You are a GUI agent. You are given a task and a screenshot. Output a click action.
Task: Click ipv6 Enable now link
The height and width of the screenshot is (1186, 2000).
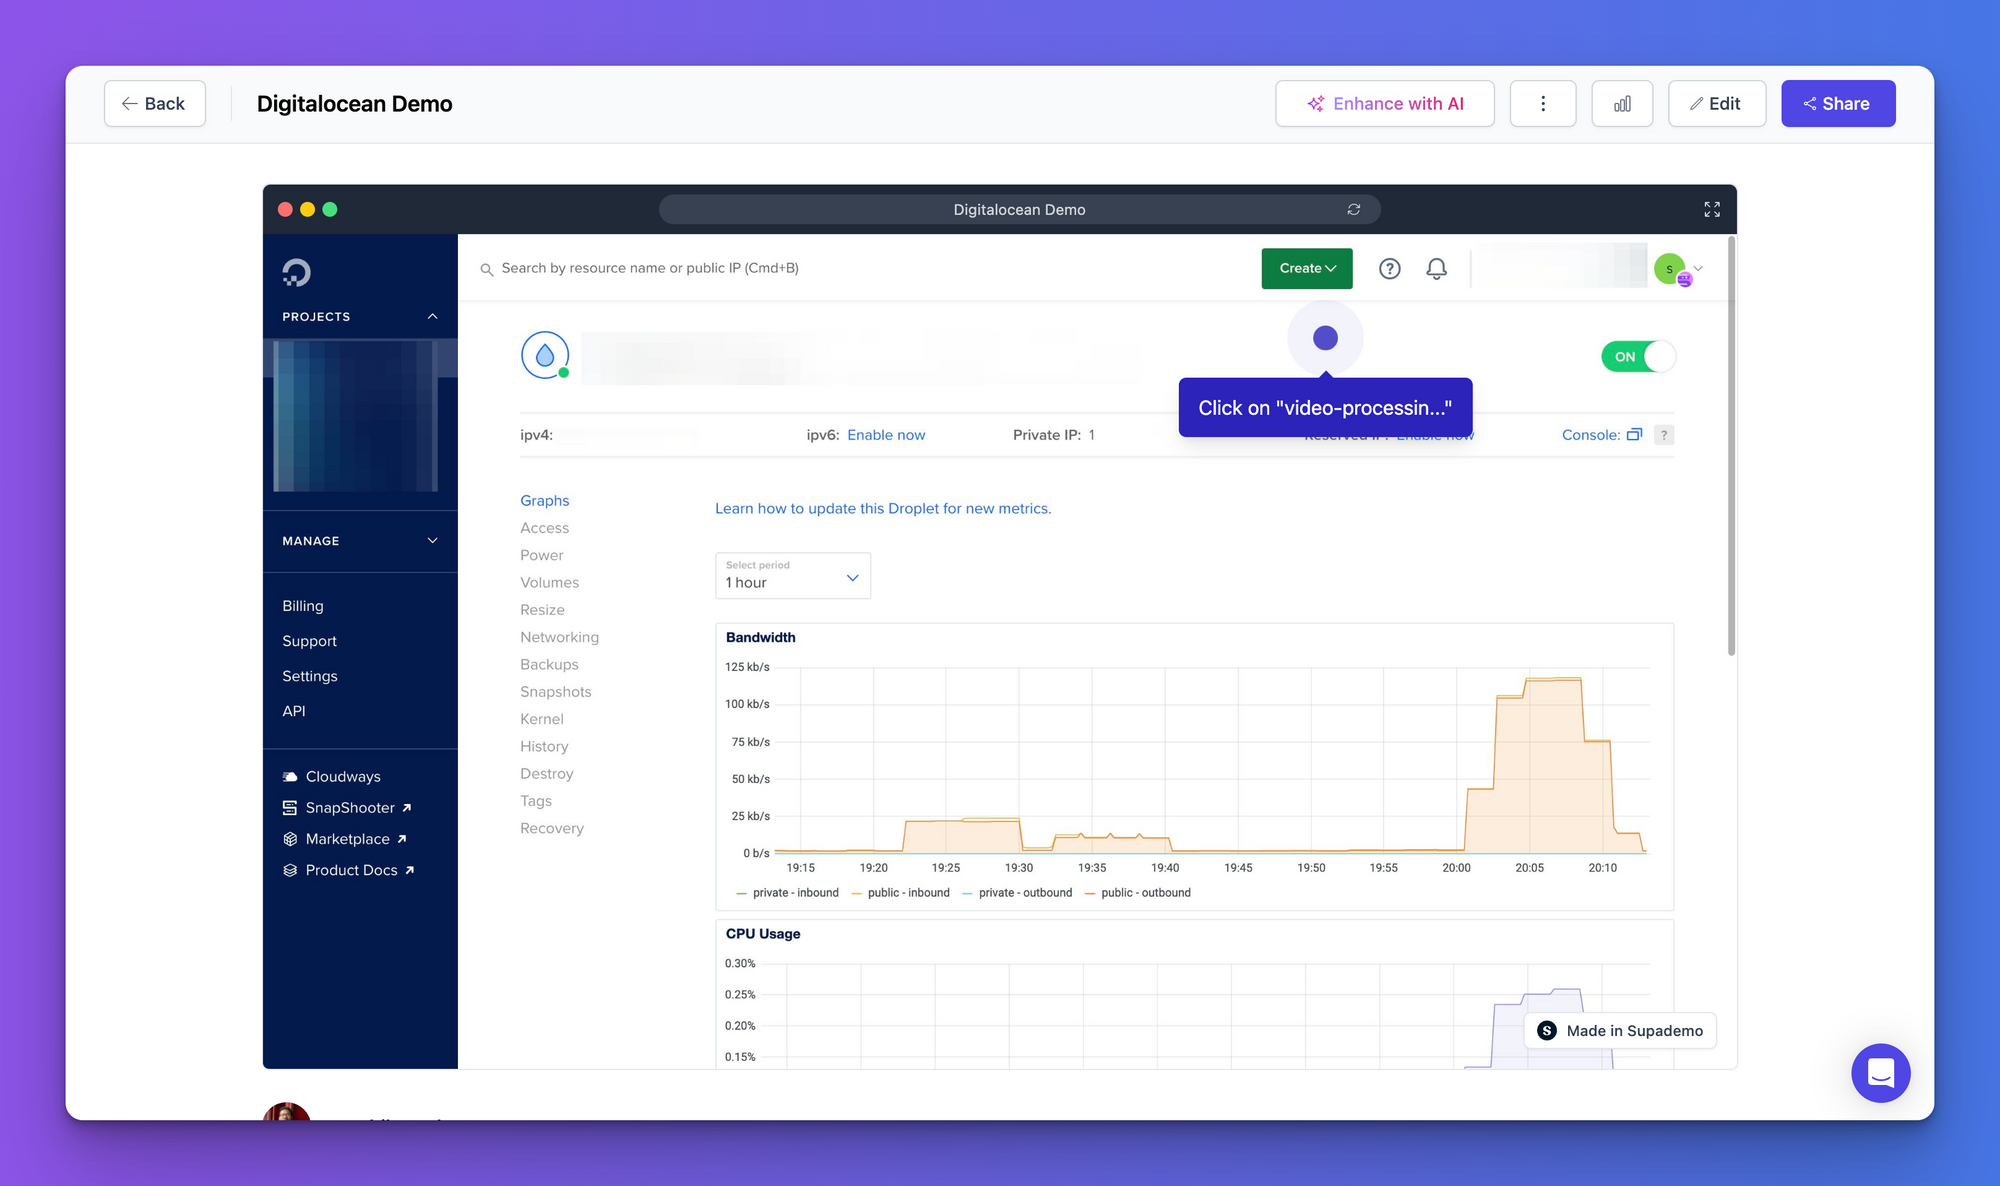coord(886,435)
